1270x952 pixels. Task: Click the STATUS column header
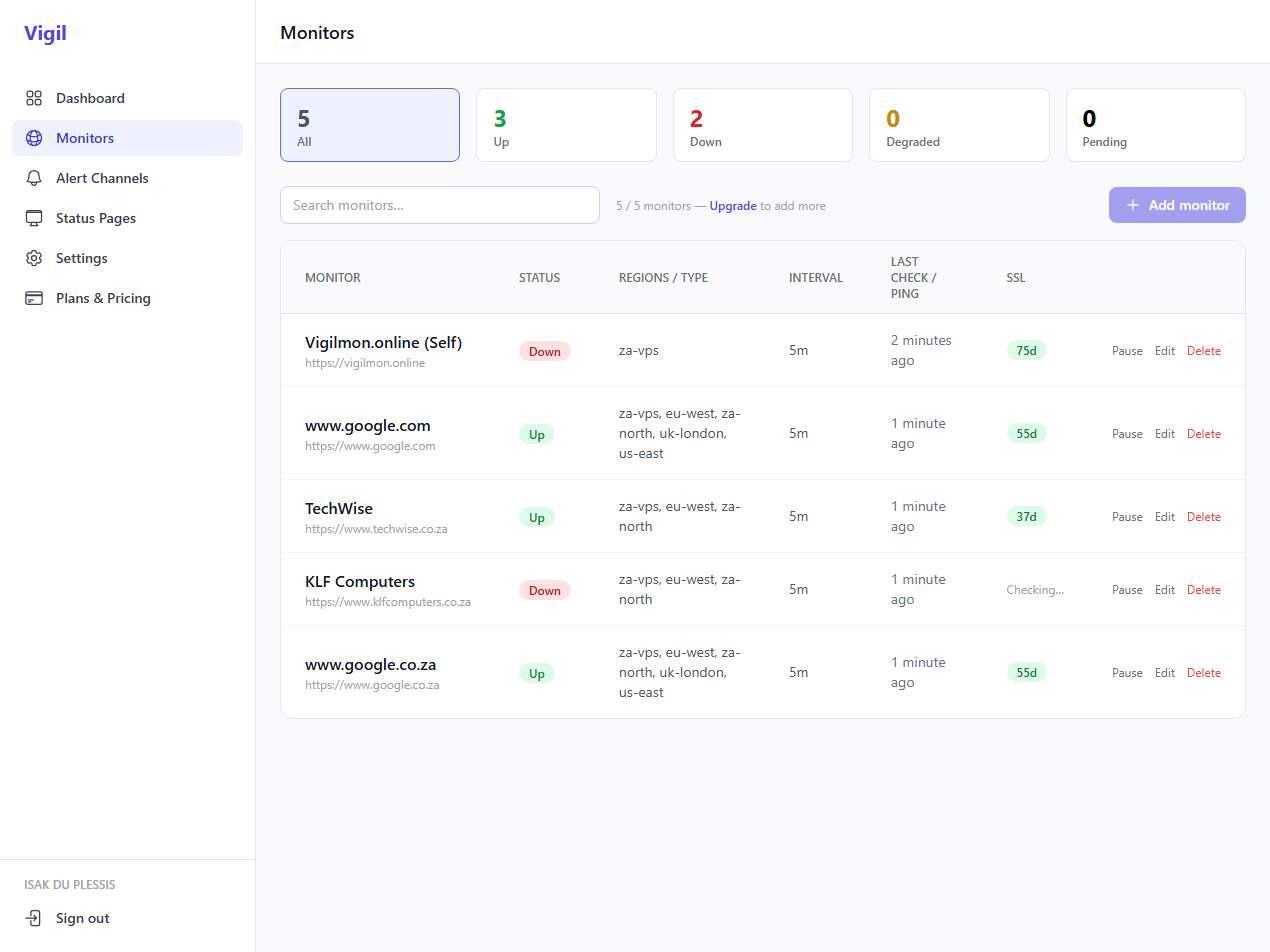click(540, 278)
